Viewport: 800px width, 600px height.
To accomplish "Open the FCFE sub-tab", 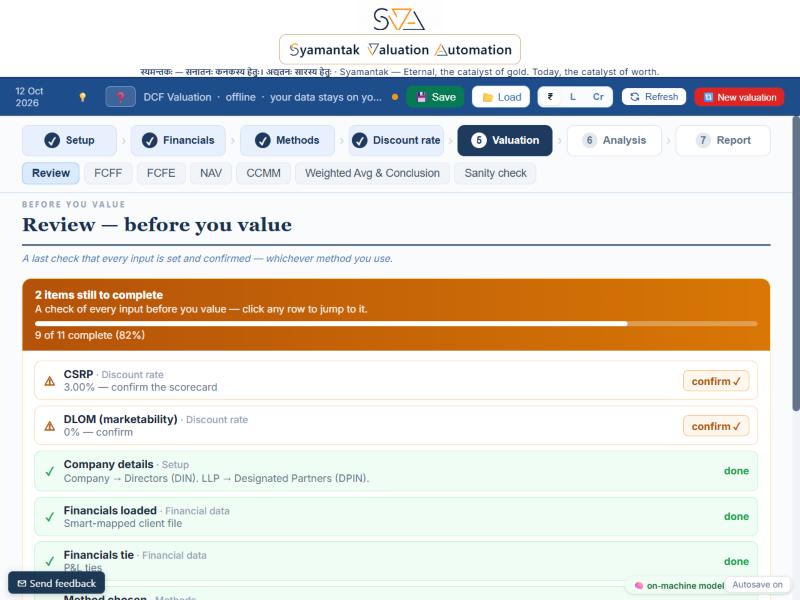I will coord(161,173).
